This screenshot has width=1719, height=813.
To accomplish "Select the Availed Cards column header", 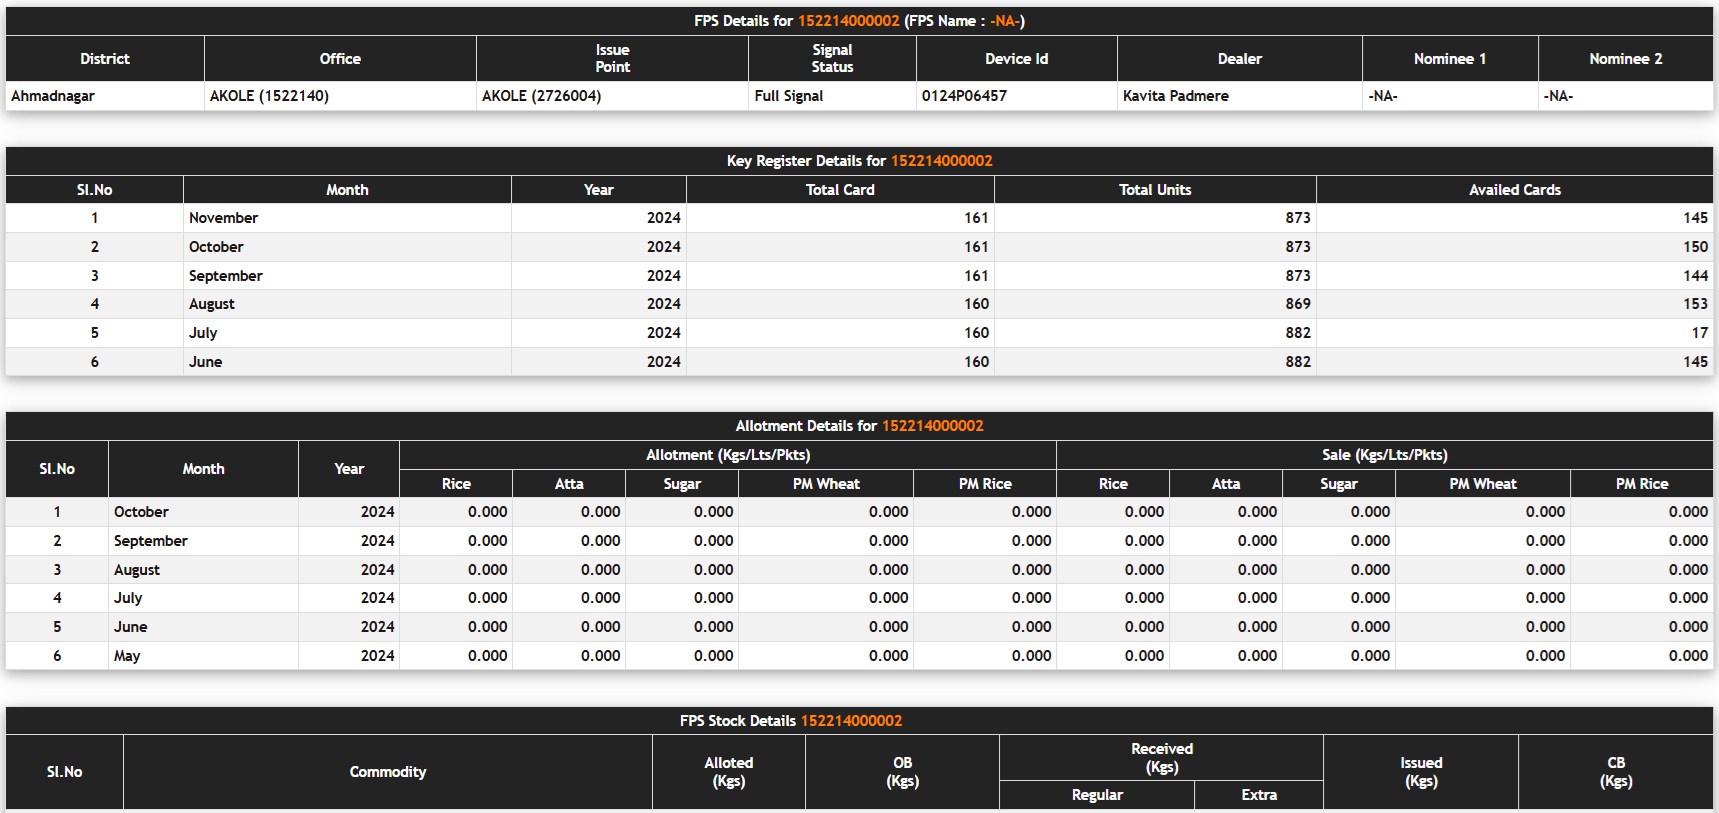I will pos(1514,190).
